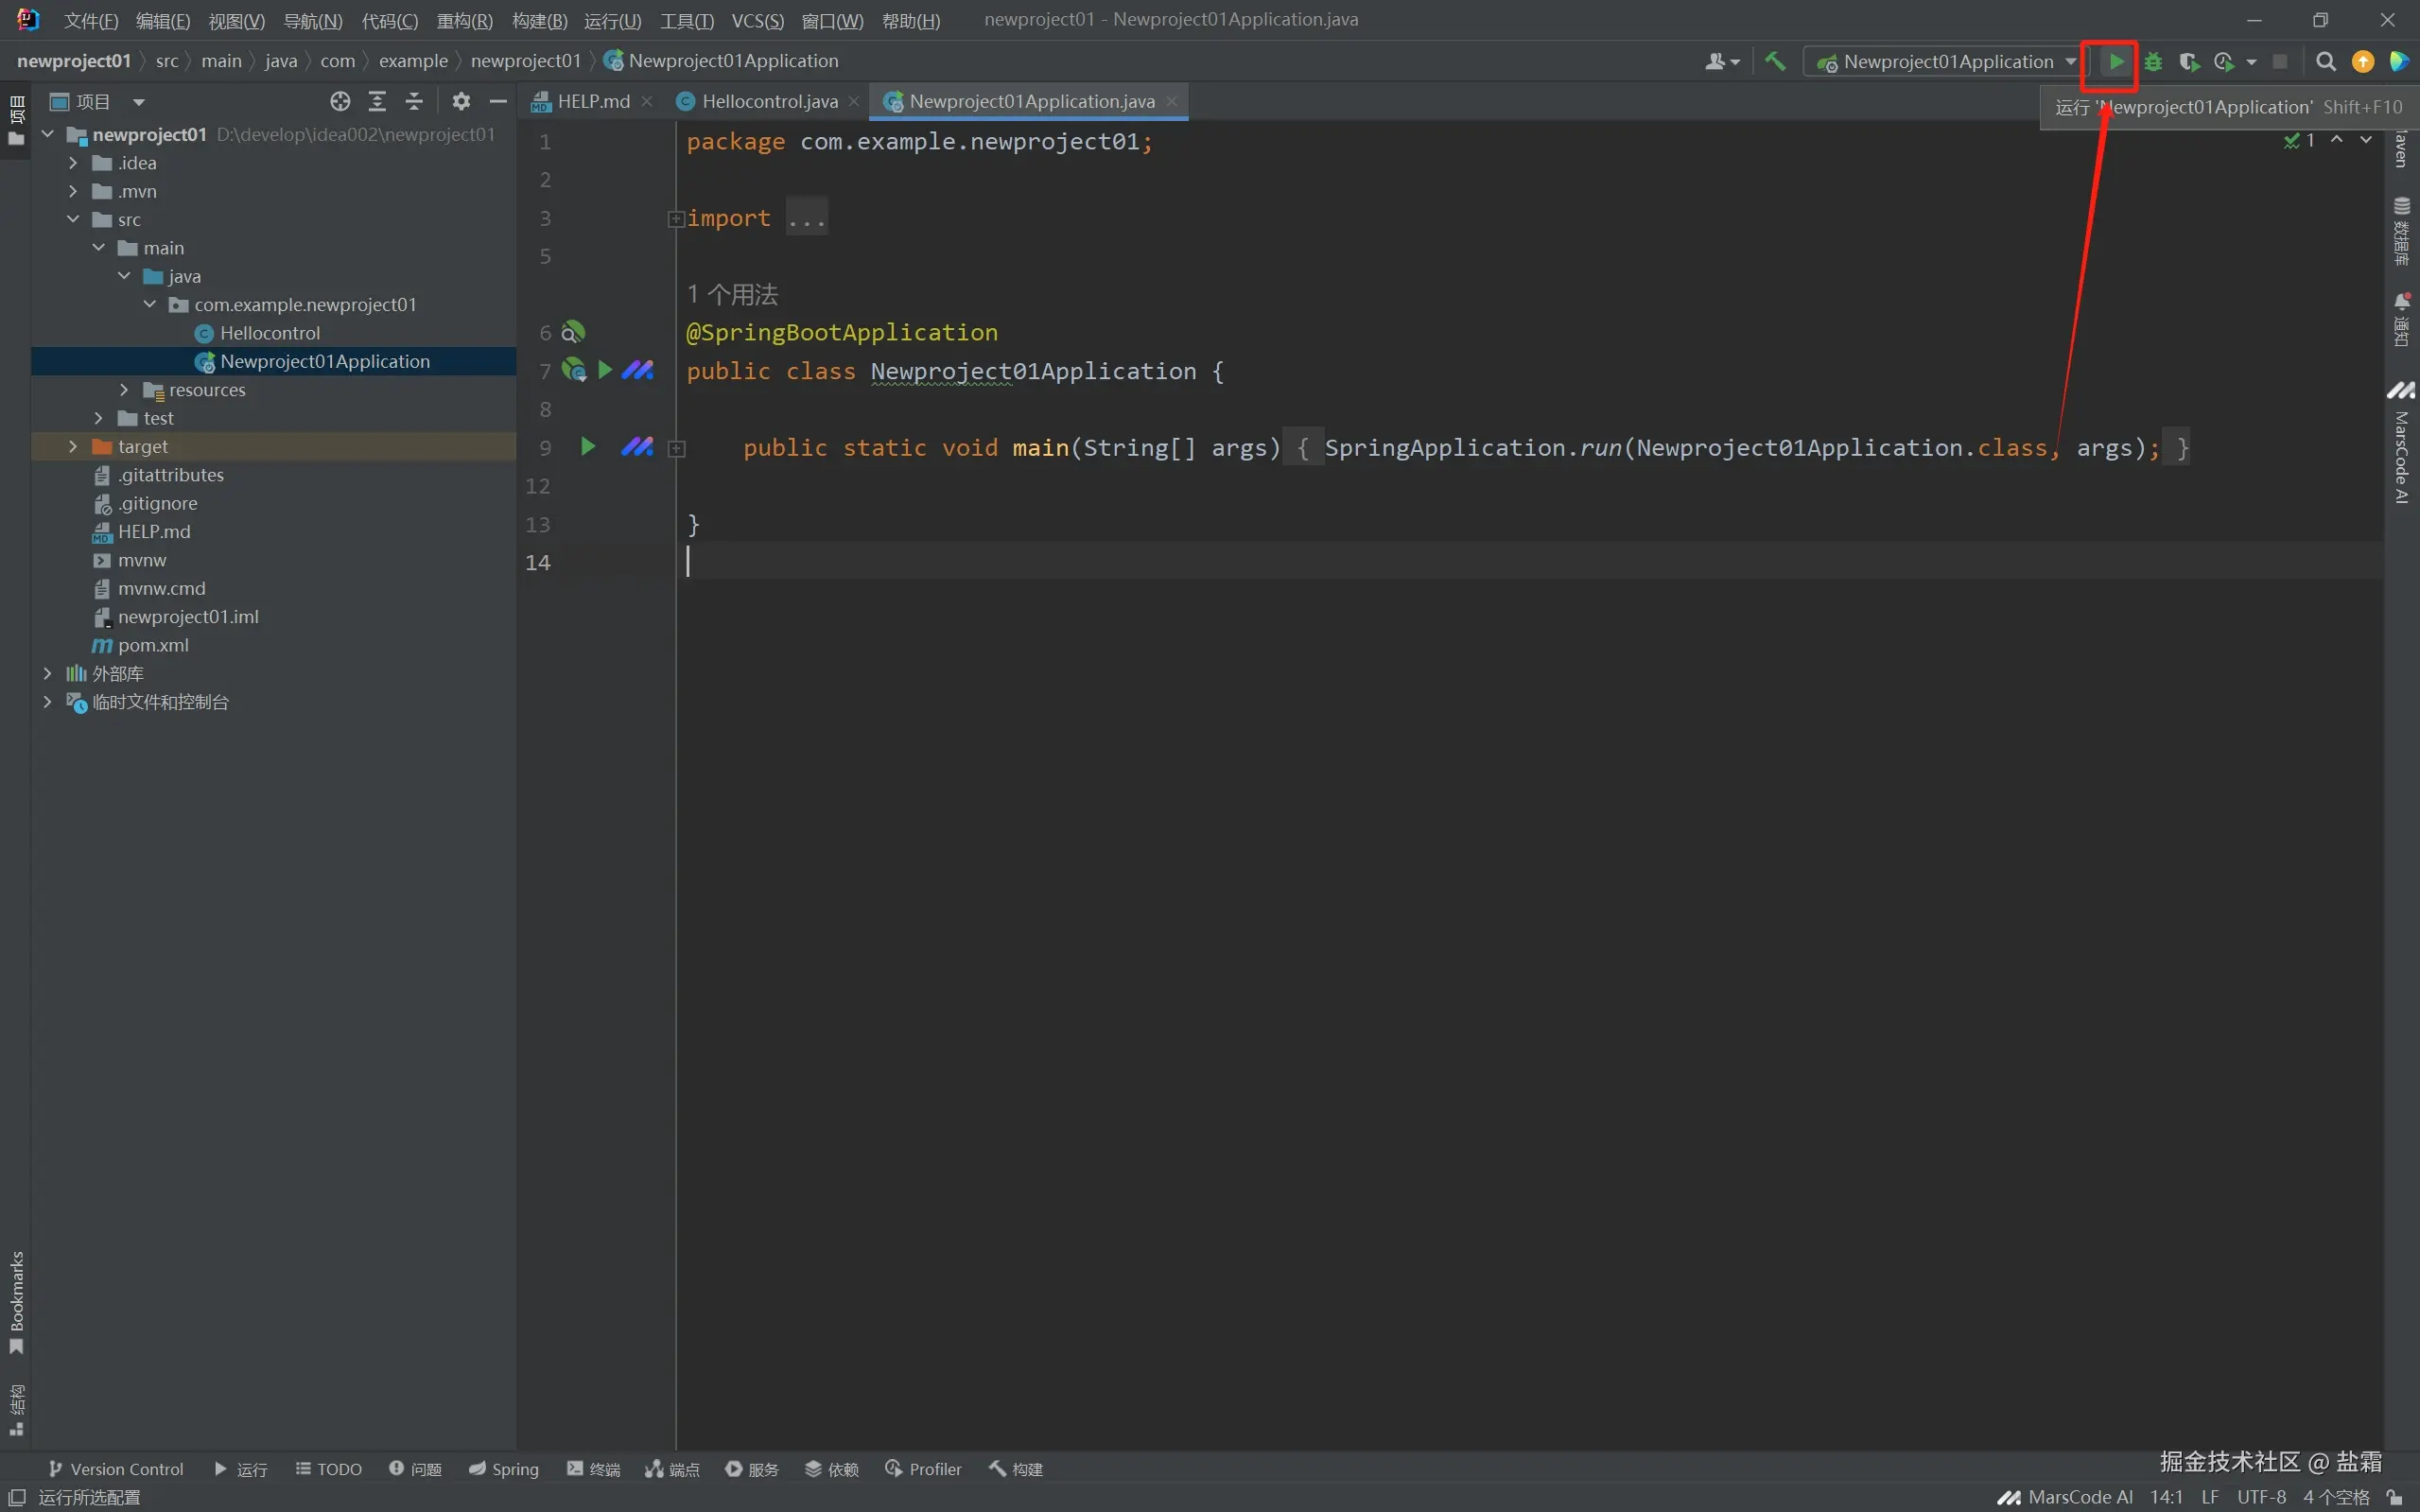Open the 构建(B) menu
Image resolution: width=2420 pixels, height=1512 pixels.
pos(539,21)
